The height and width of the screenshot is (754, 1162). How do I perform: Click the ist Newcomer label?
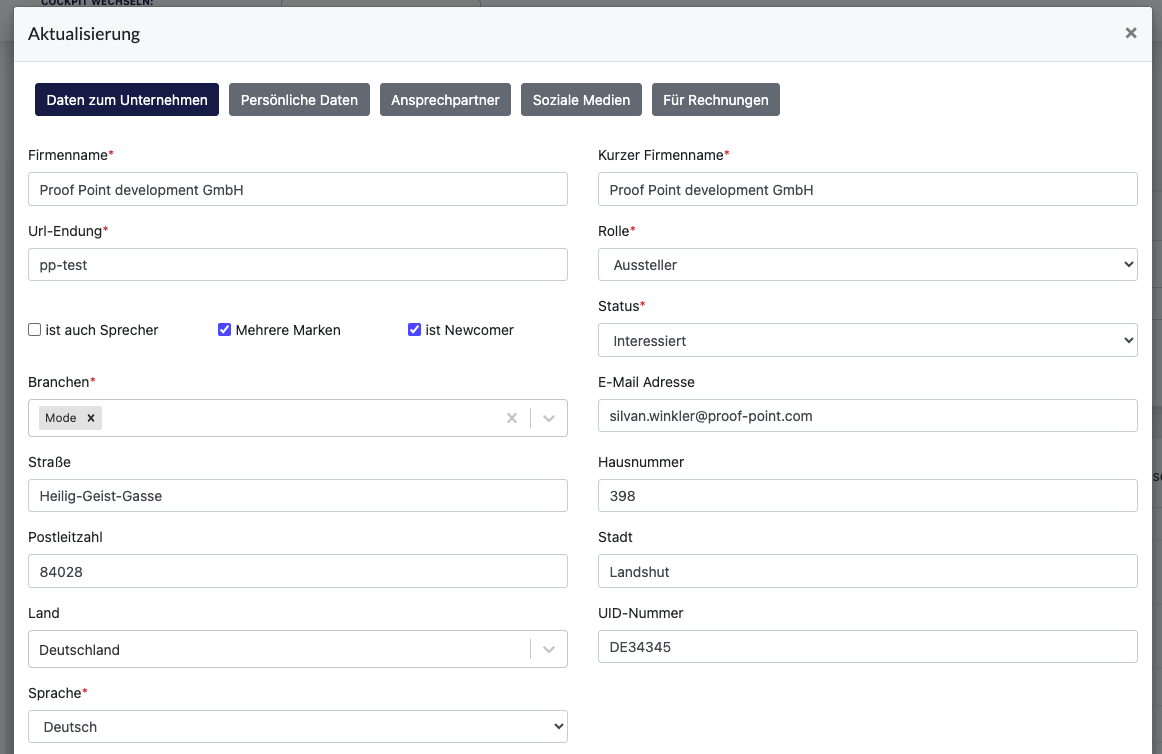click(x=470, y=330)
